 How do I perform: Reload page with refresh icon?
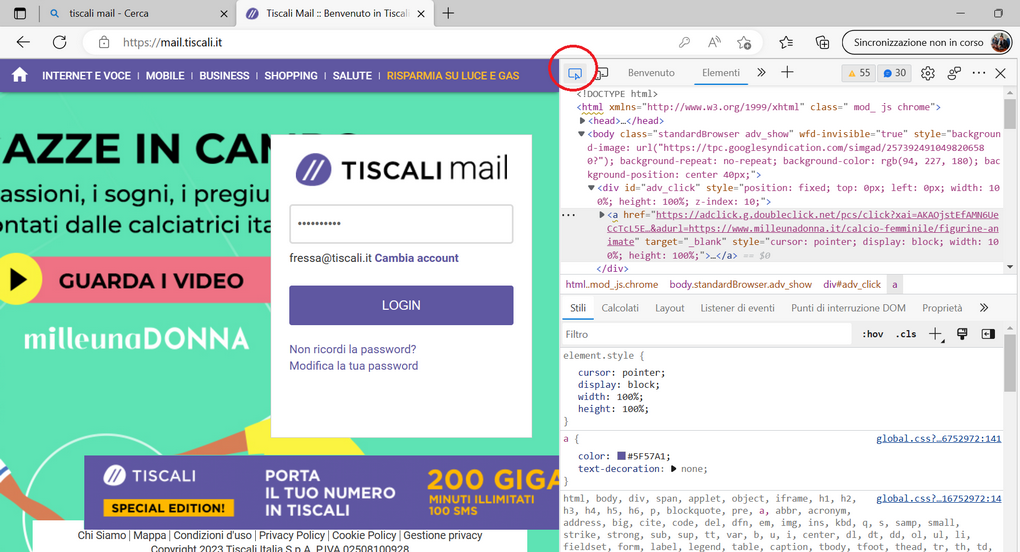pyautogui.click(x=59, y=42)
